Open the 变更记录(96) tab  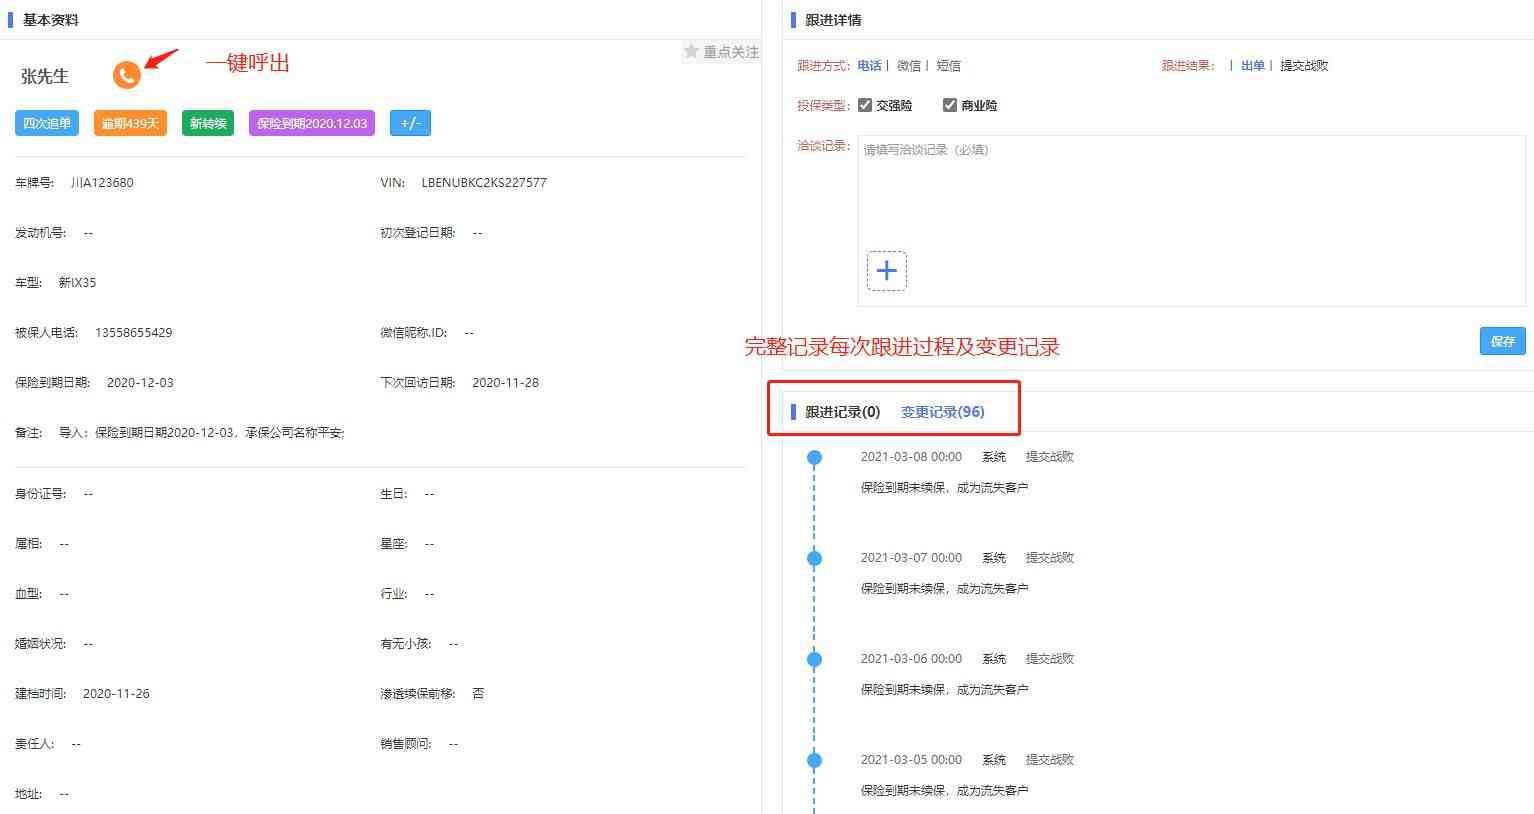[942, 412]
